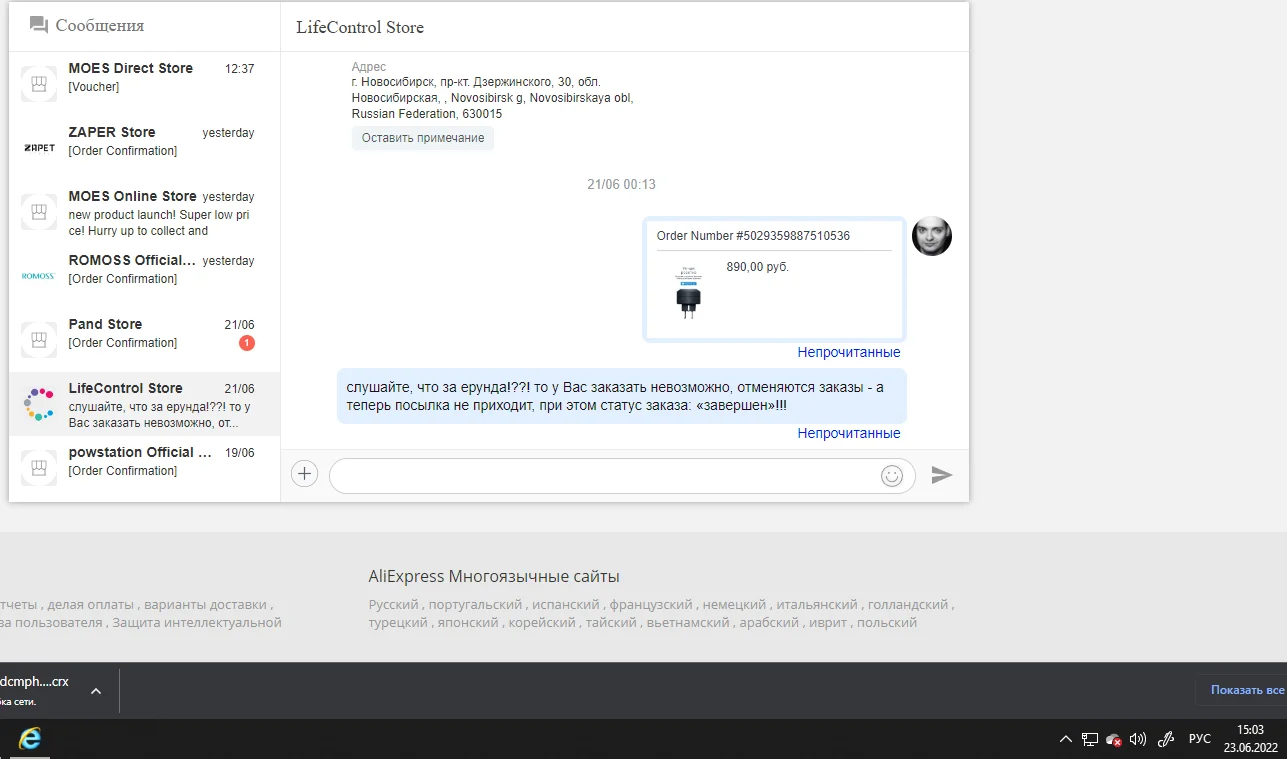Open the корейский language site link

pyautogui.click(x=543, y=623)
